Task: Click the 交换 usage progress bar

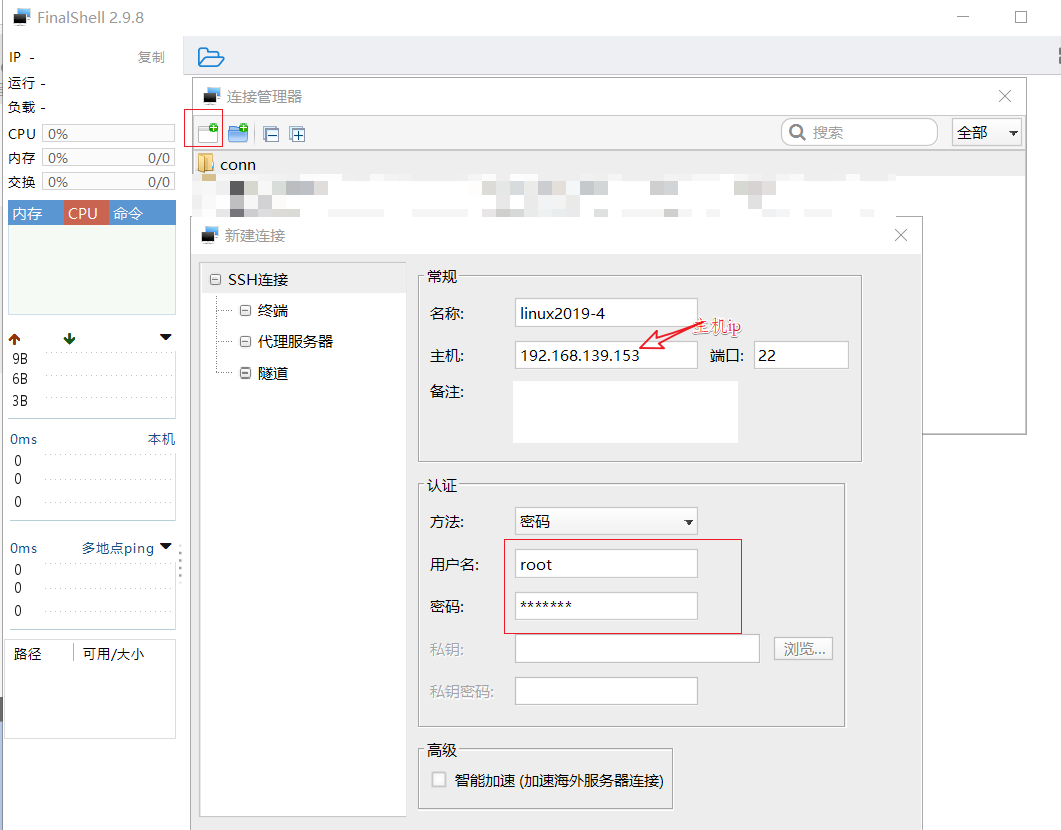Action: click(108, 181)
